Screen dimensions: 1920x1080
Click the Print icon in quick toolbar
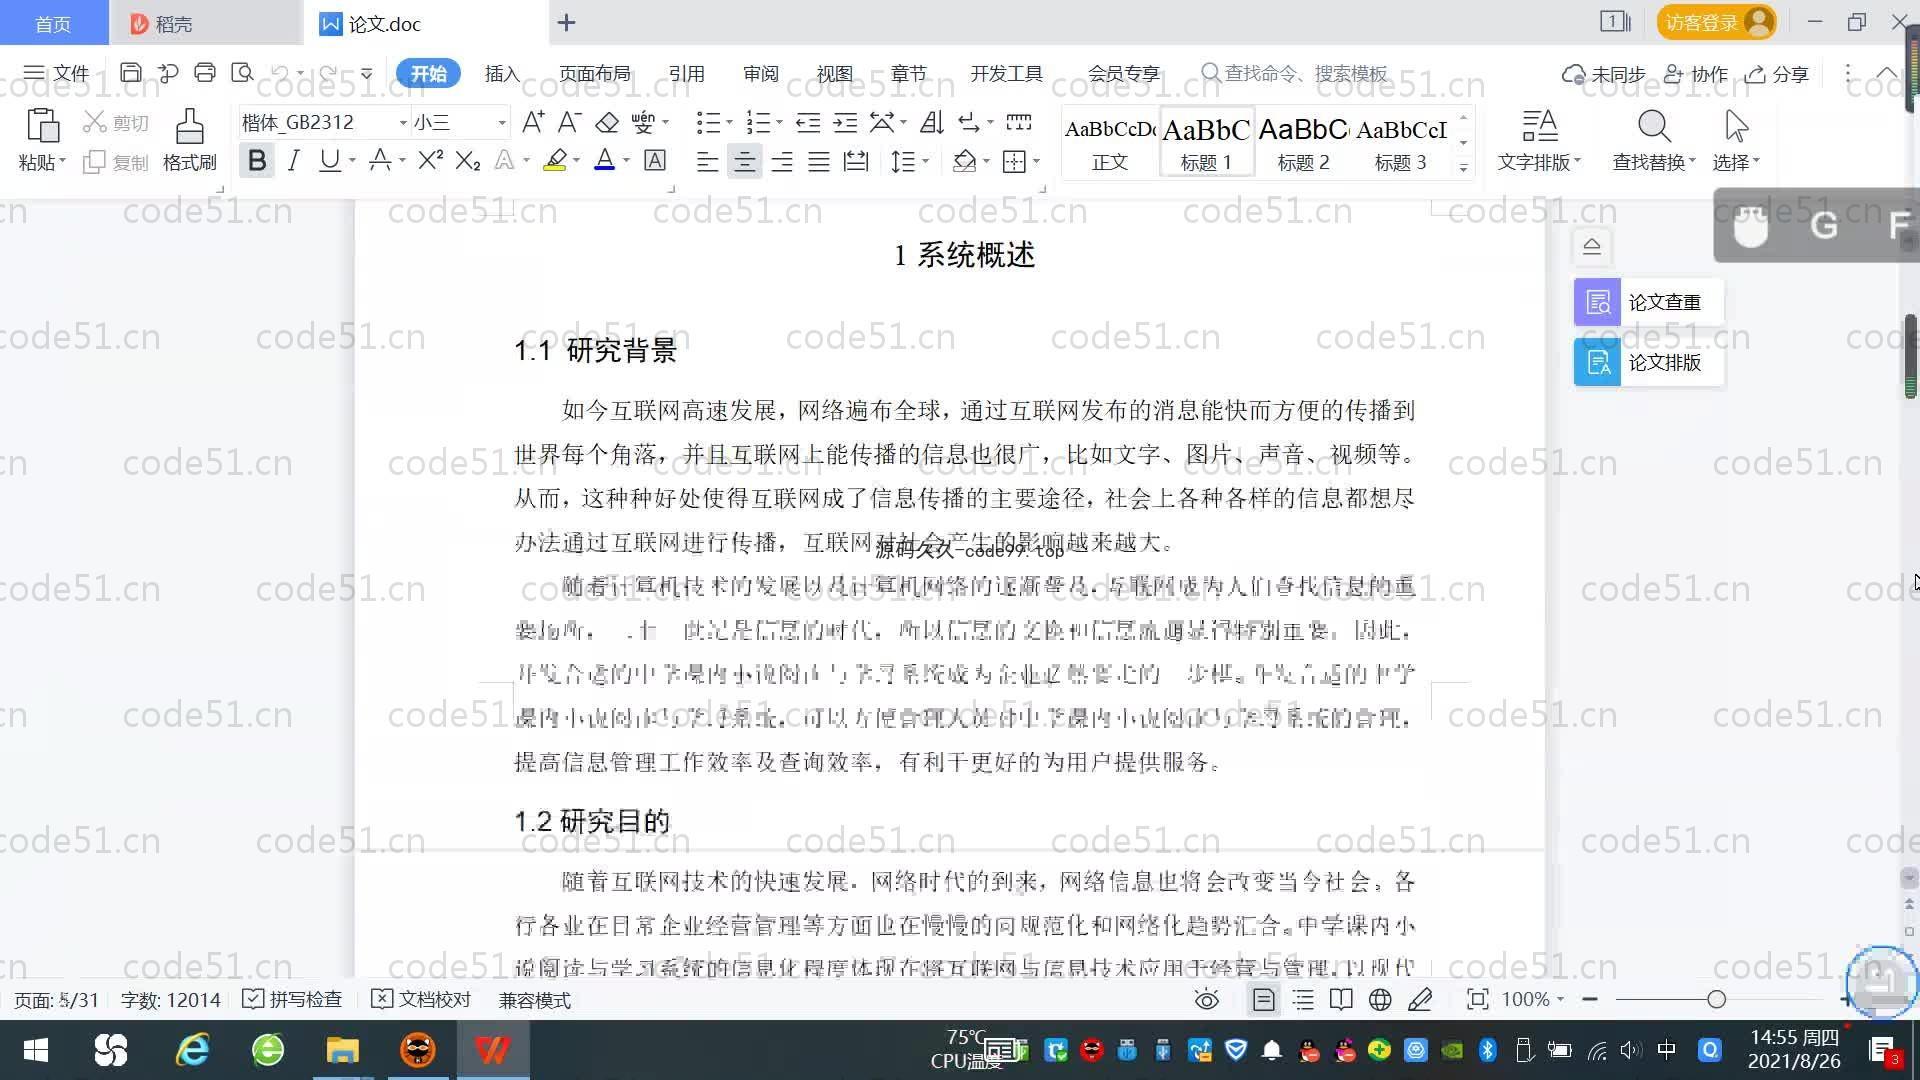point(205,73)
